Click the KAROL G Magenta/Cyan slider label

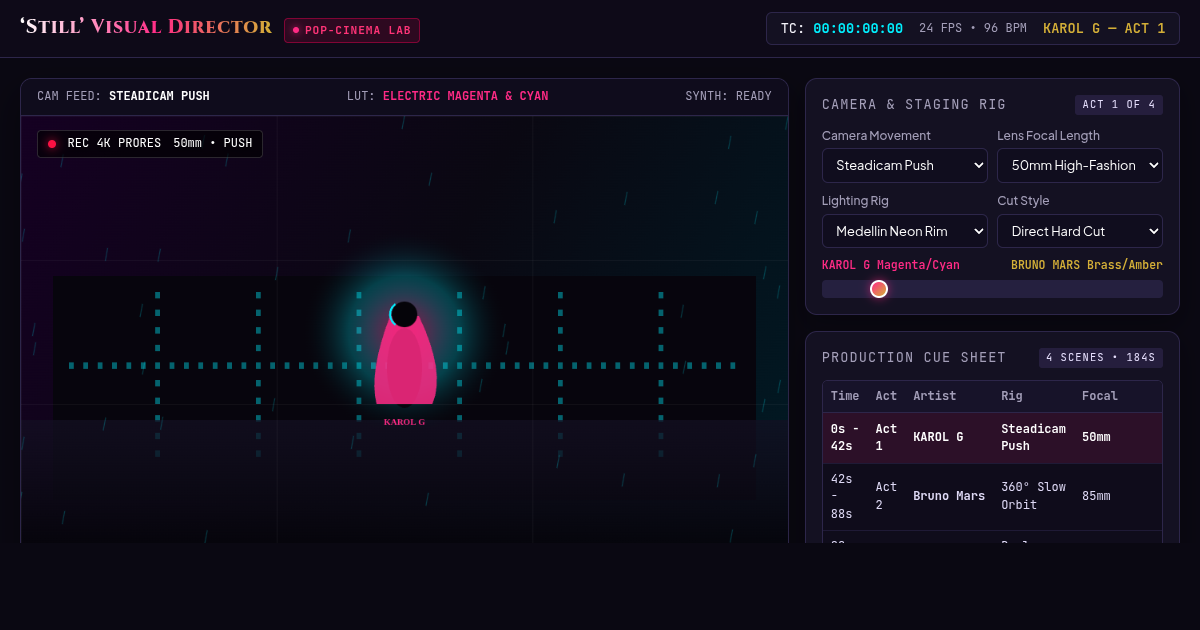891,265
